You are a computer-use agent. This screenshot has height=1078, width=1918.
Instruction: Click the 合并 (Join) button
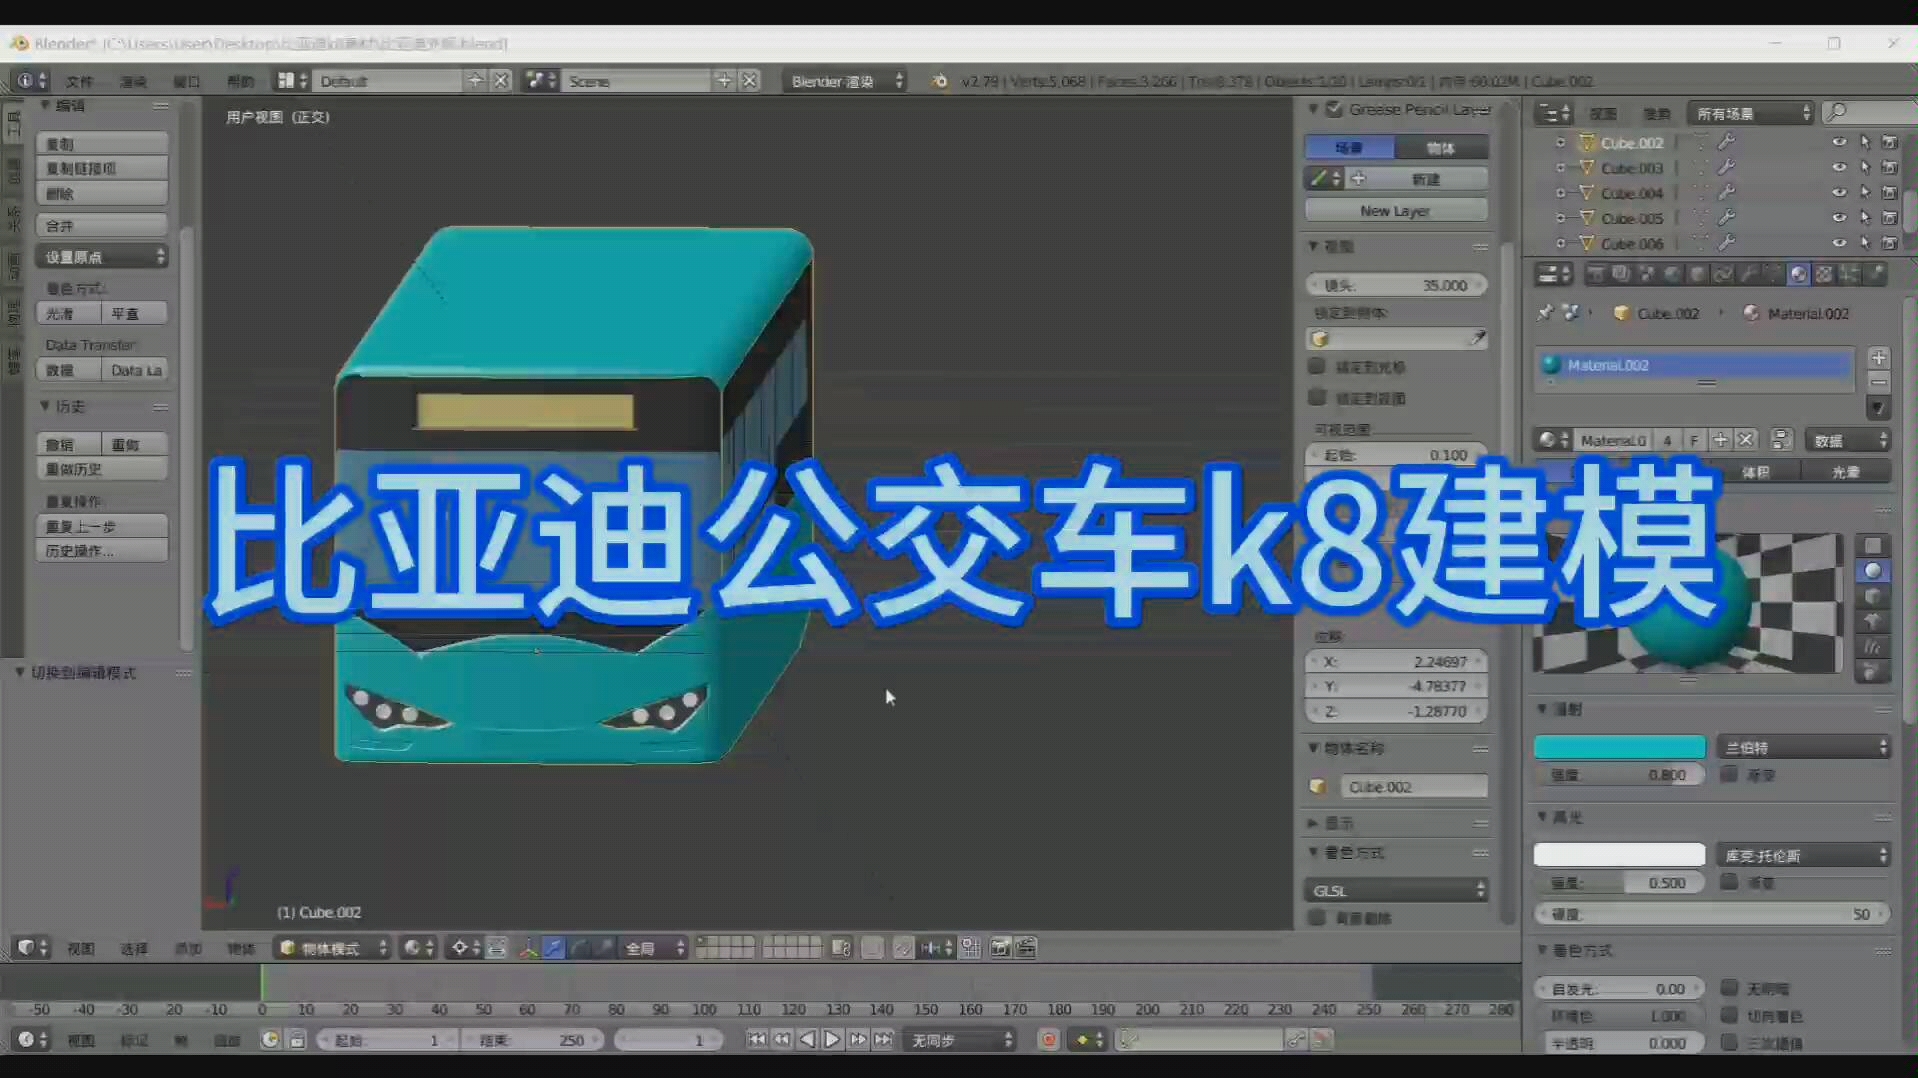102,225
